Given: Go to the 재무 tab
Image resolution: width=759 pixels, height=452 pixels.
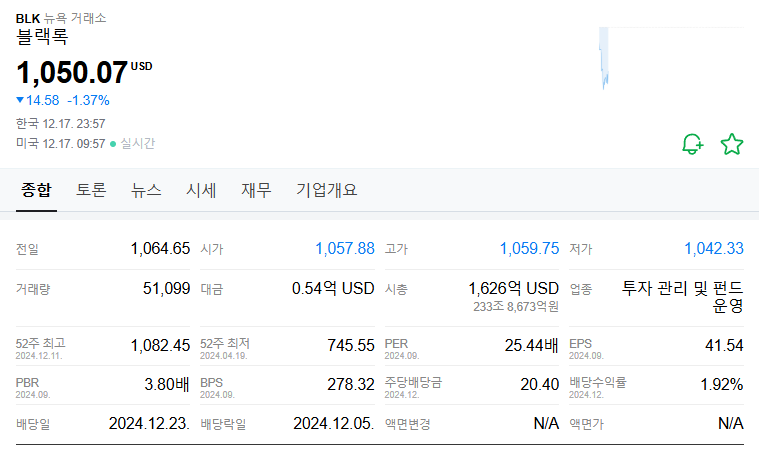Looking at the screenshot, I should point(257,190).
